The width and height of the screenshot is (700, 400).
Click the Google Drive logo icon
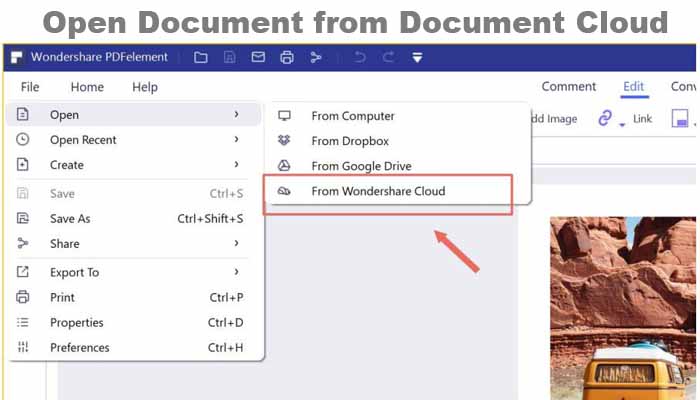(284, 166)
